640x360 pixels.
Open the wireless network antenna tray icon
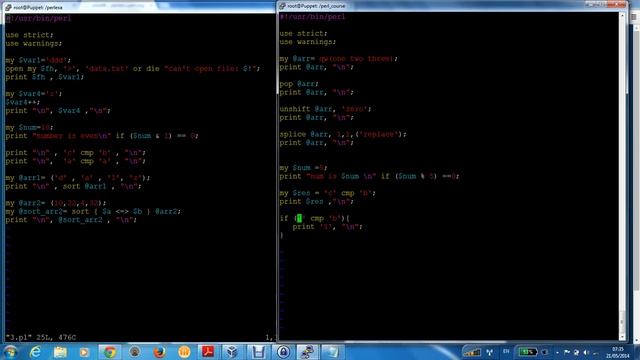click(490, 352)
